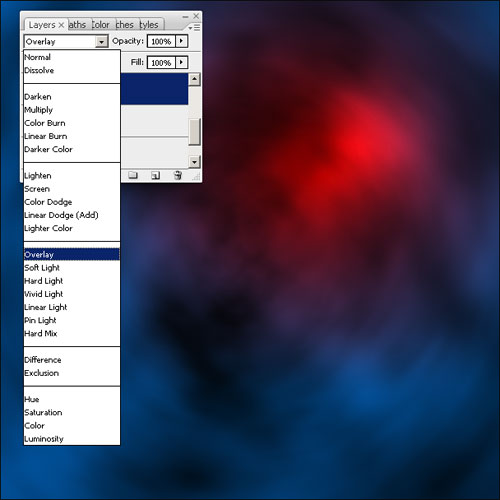500x500 pixels.
Task: Choose Color Burn blend mode
Action: [x=72, y=123]
